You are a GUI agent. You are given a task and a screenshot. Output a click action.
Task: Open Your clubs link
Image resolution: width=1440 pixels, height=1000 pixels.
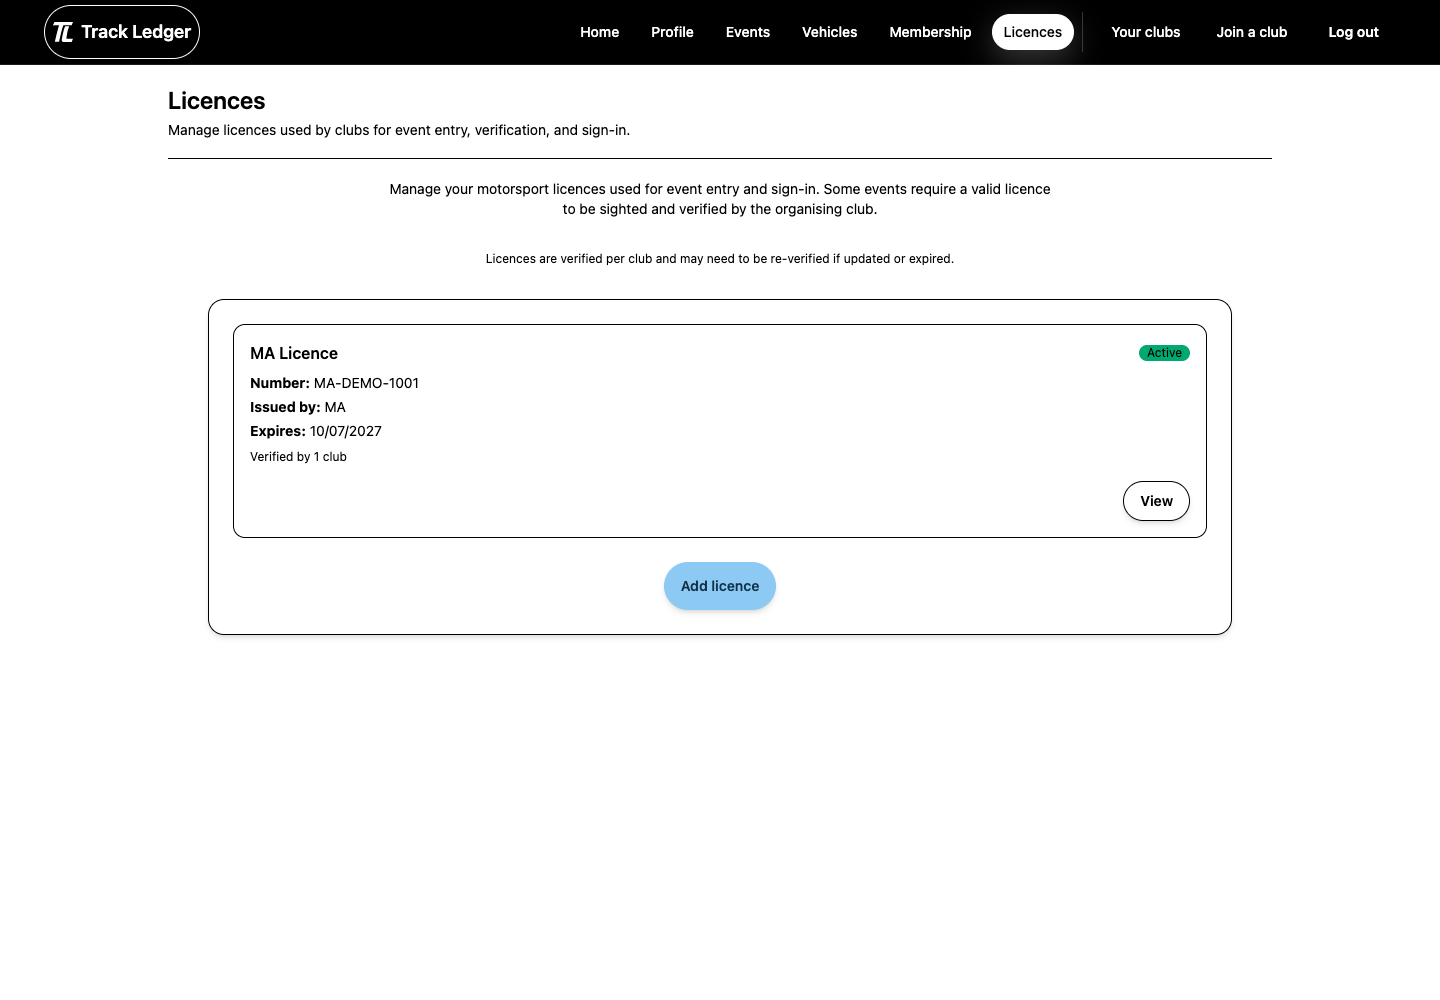pos(1146,32)
